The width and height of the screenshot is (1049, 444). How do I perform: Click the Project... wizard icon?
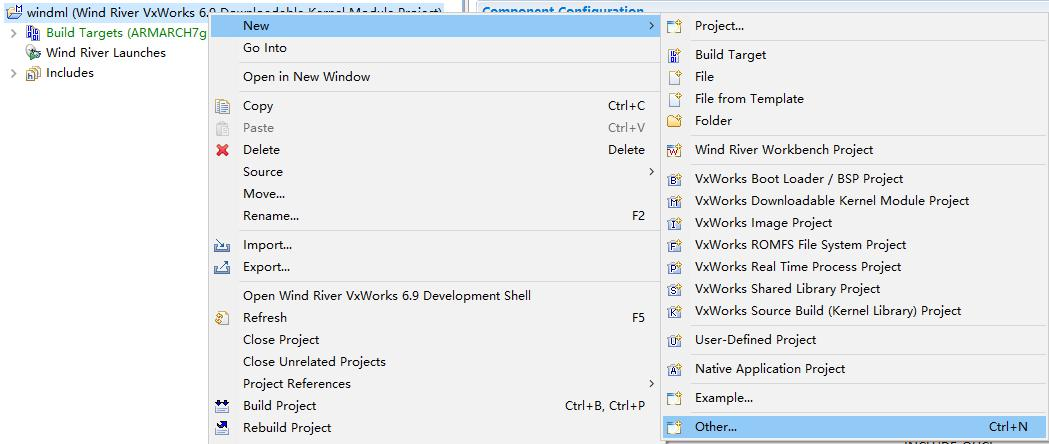(674, 27)
